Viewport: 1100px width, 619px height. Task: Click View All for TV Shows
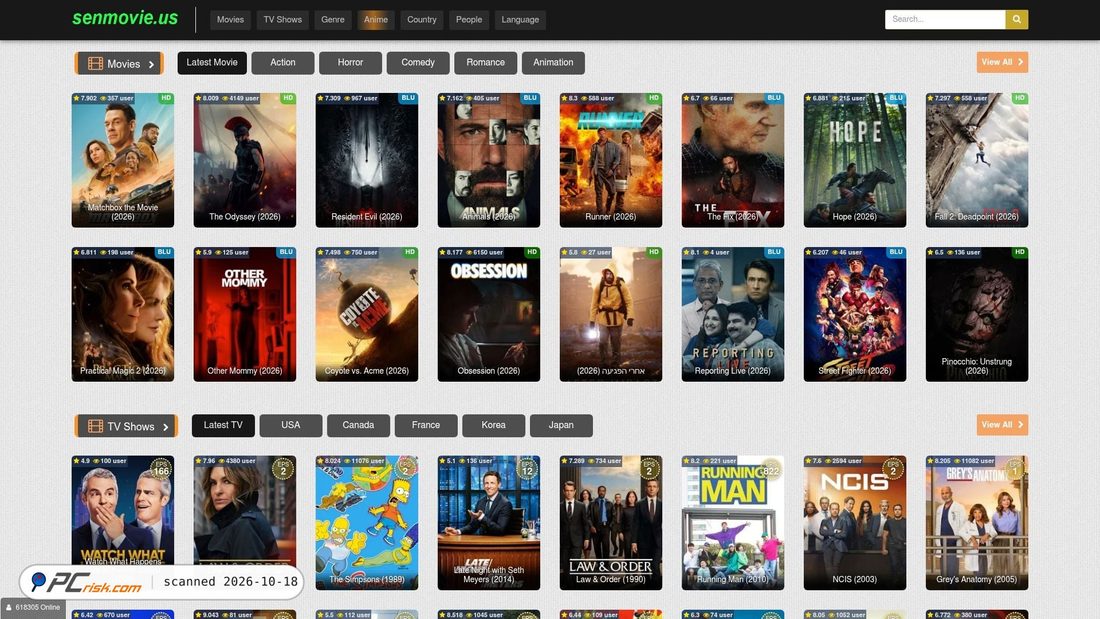point(1002,425)
